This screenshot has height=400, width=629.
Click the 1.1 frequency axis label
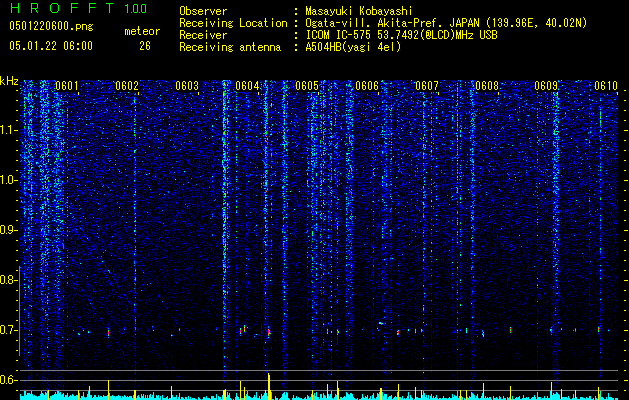click(x=8, y=130)
